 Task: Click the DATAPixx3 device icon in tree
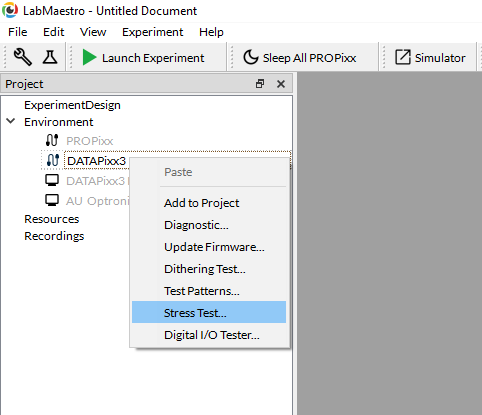coord(53,160)
